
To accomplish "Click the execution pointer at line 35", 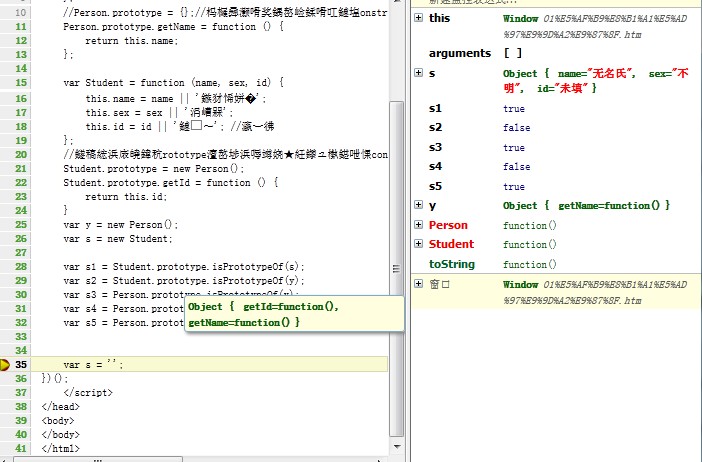I will [x=4, y=364].
